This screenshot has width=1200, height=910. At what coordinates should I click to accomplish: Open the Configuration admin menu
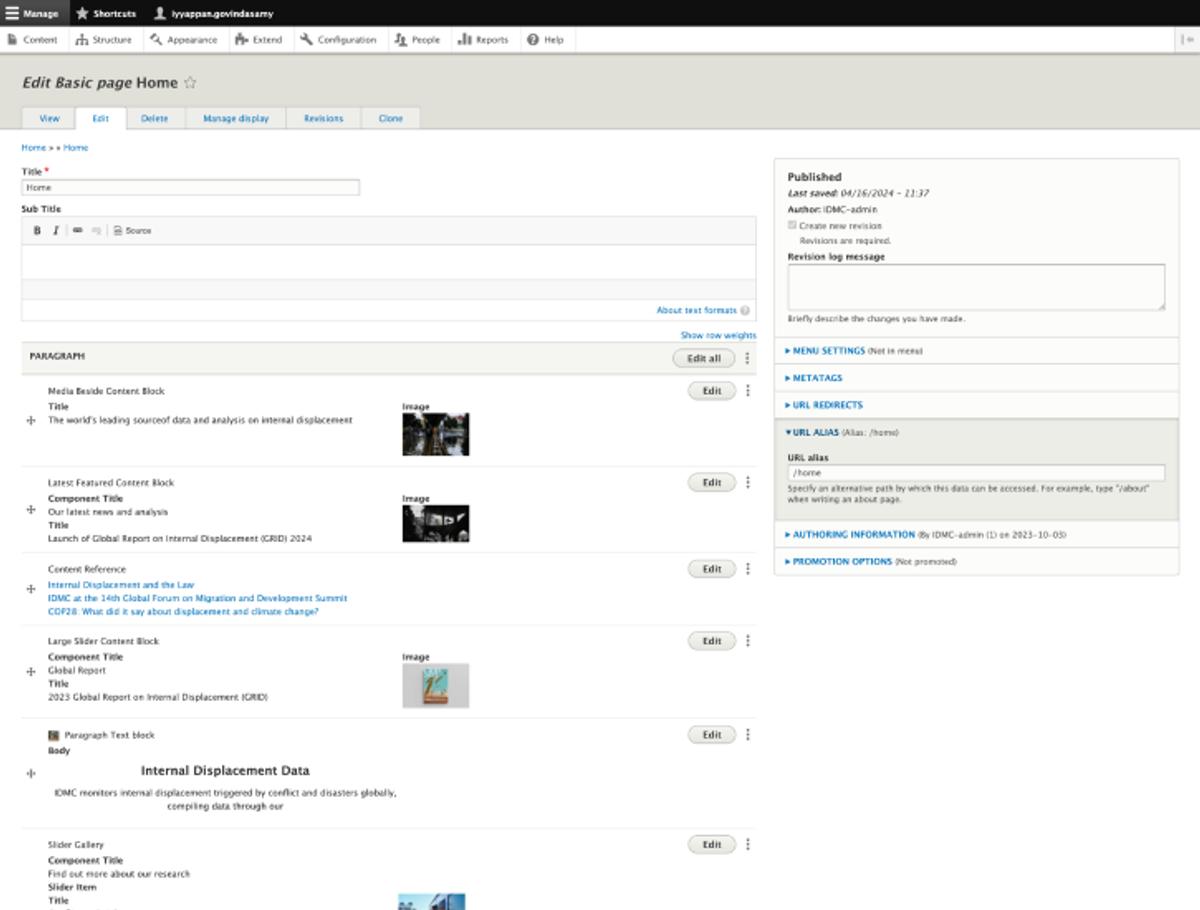click(338, 40)
